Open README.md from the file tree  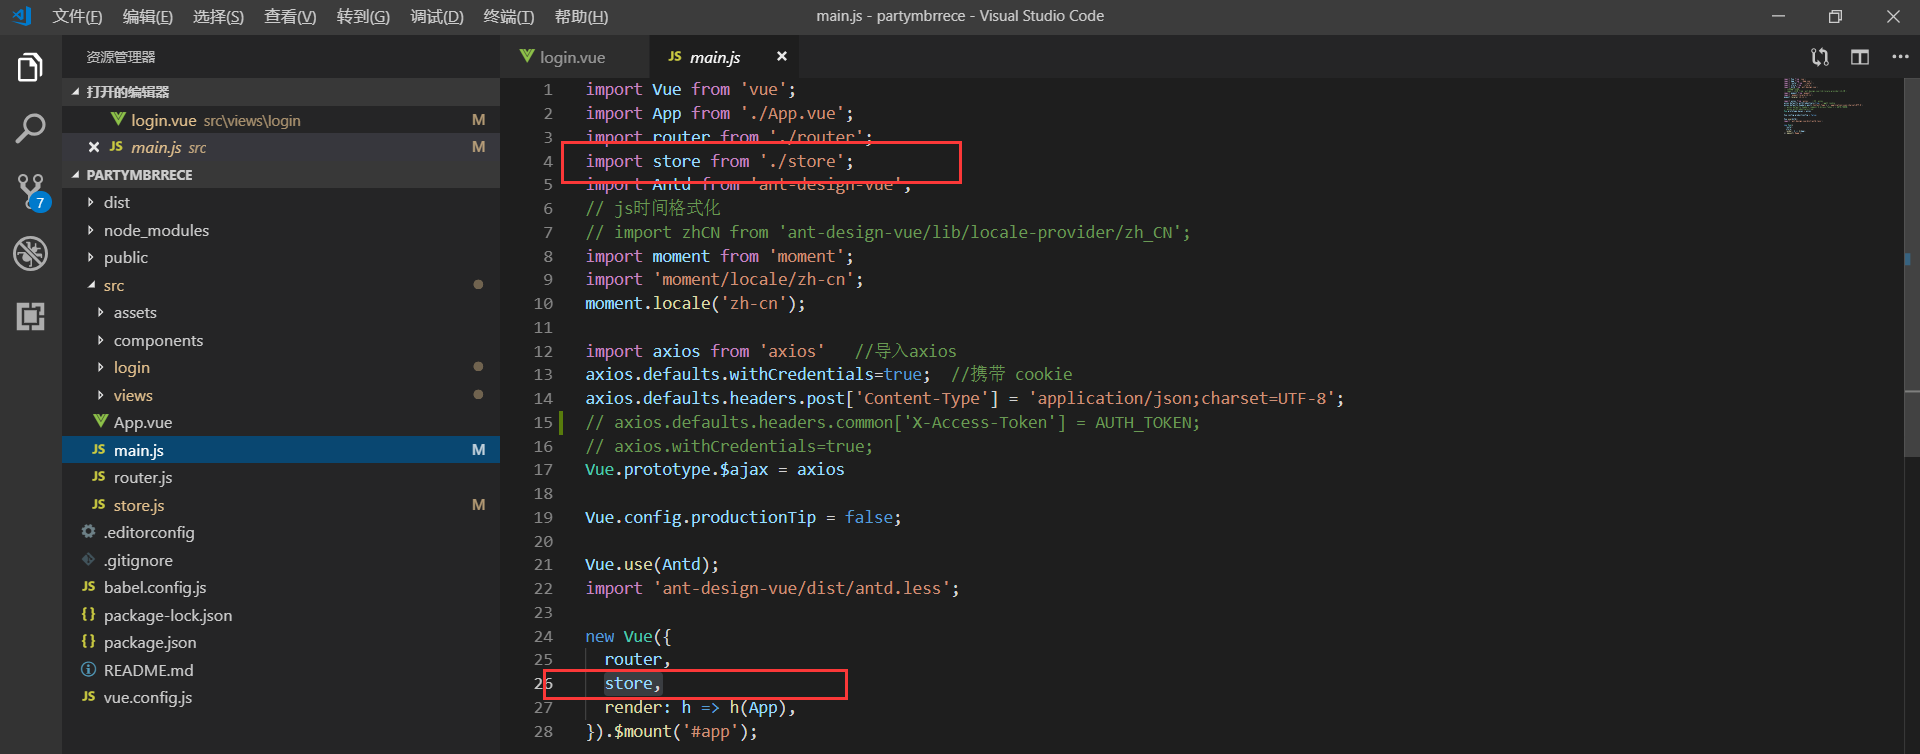click(x=281, y=670)
